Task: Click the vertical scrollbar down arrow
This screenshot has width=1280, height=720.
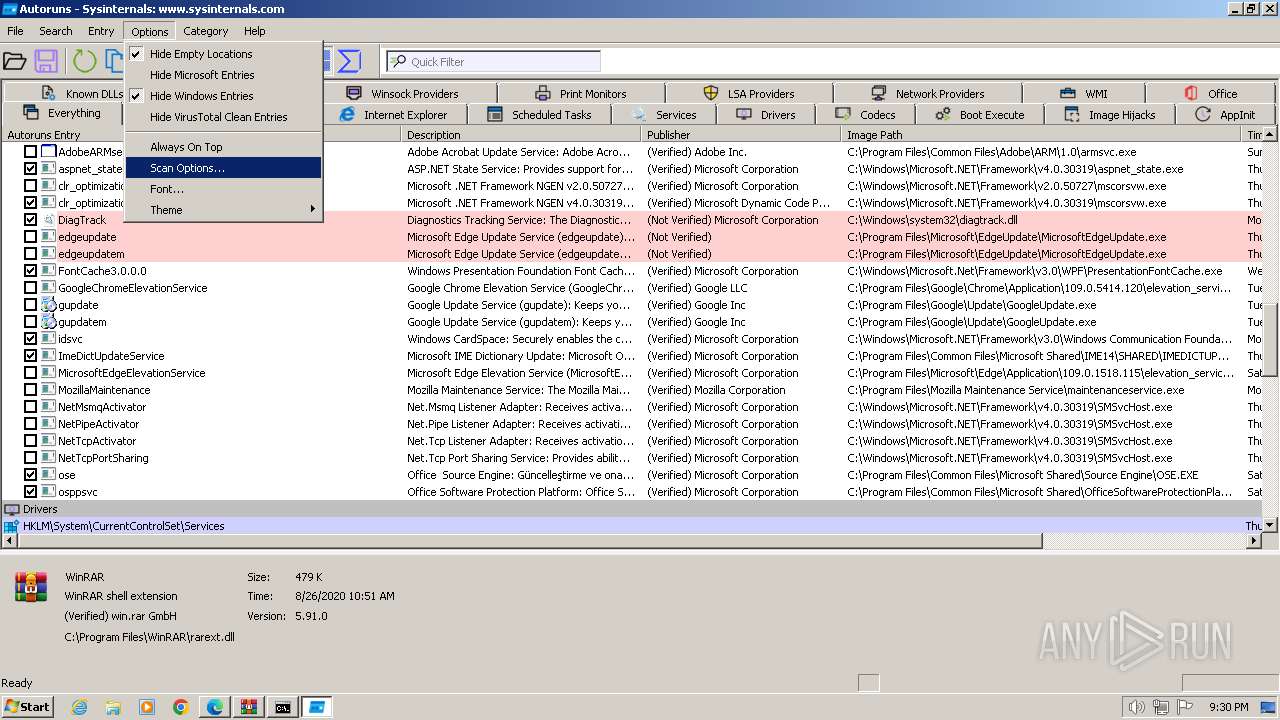Action: tap(1271, 525)
